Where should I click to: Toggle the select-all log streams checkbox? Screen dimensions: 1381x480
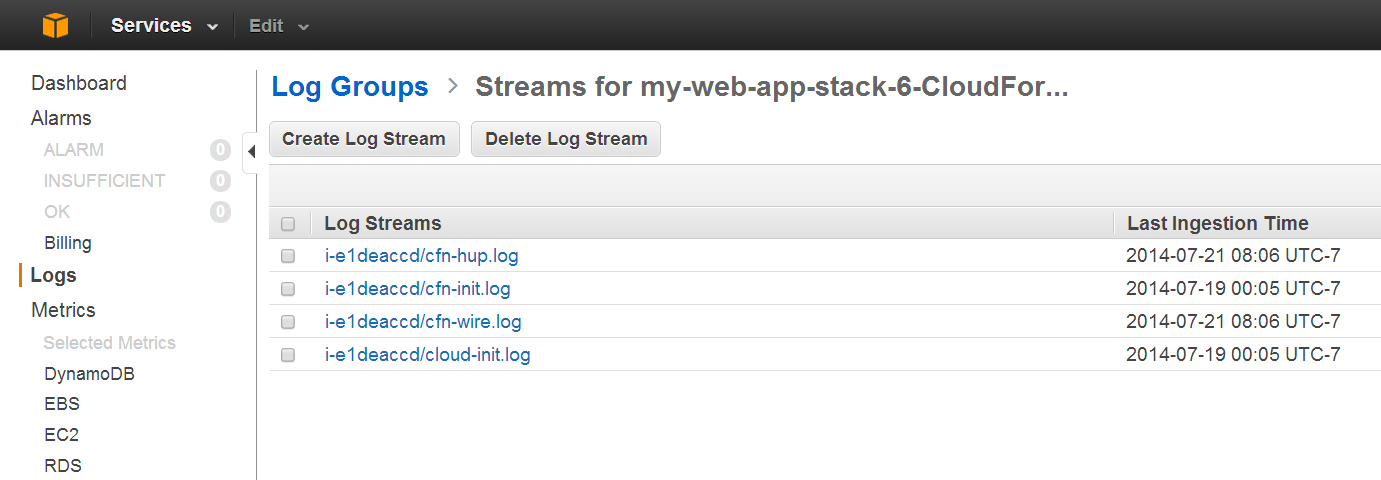[288, 224]
